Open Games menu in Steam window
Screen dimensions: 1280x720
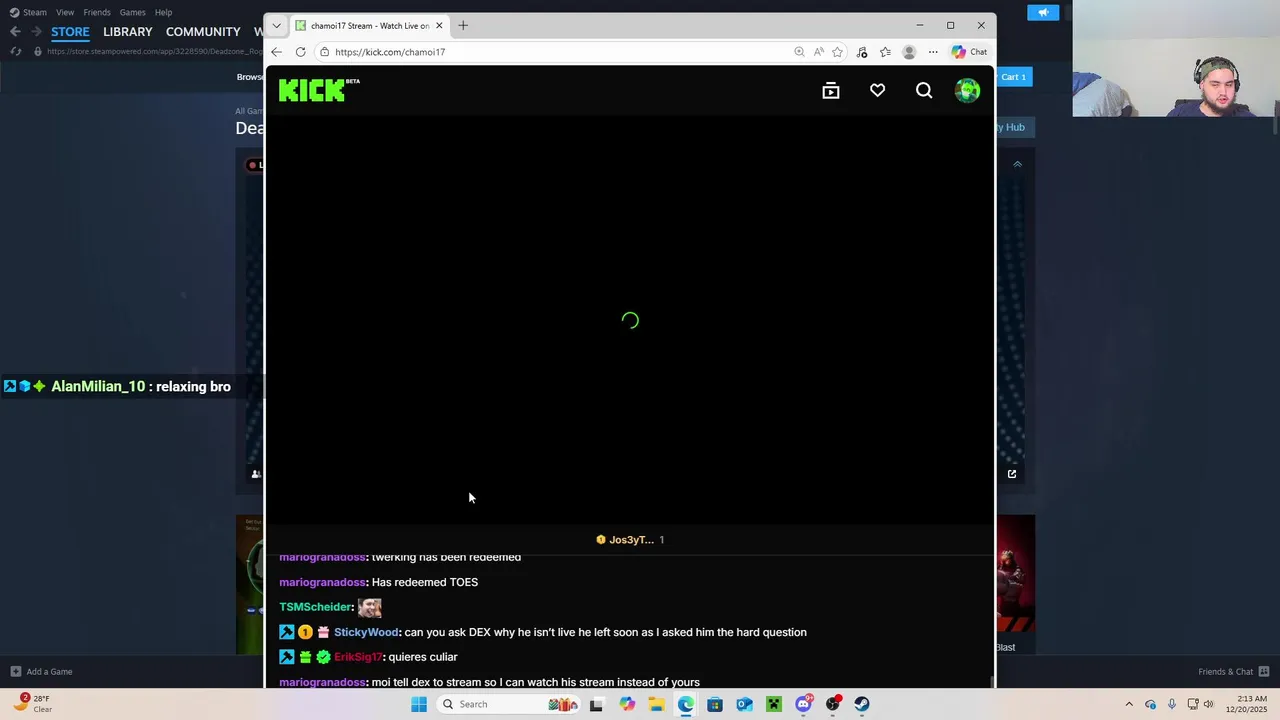tap(132, 12)
